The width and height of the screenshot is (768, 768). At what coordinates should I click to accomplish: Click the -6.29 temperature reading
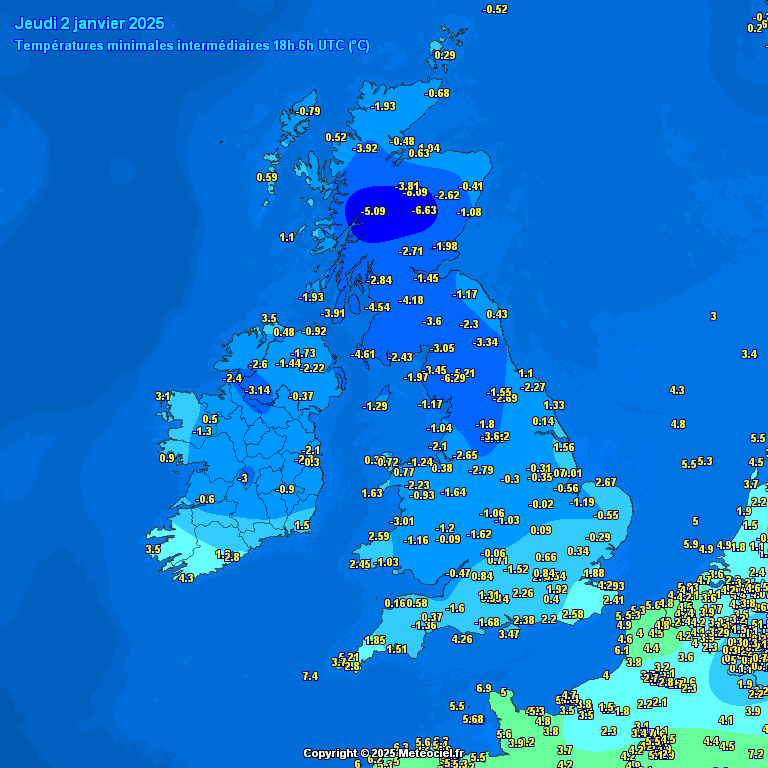click(x=453, y=378)
